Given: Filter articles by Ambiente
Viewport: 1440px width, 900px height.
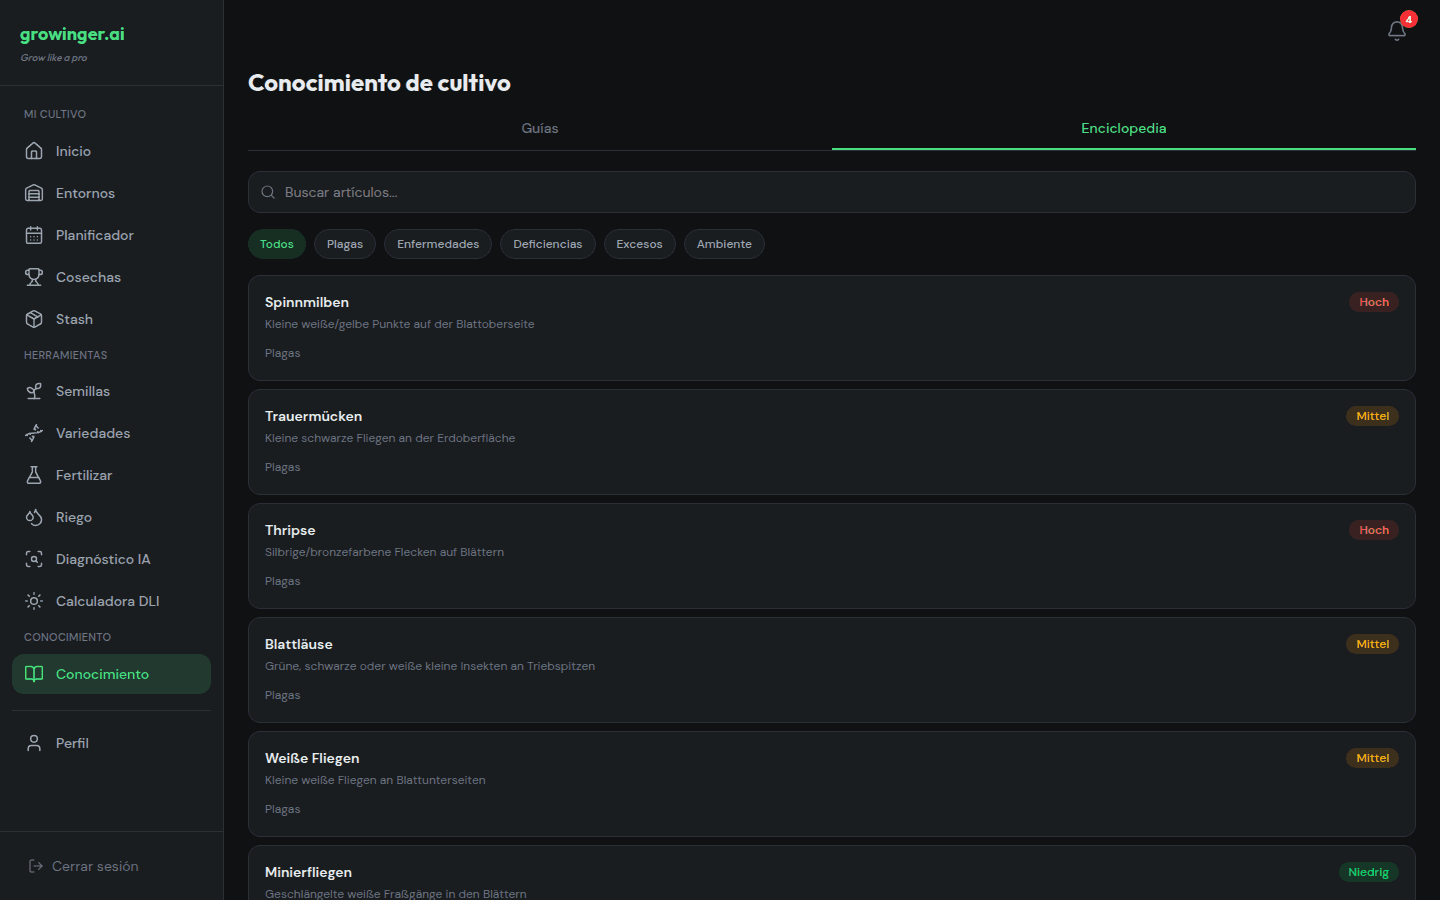Looking at the screenshot, I should click(724, 244).
